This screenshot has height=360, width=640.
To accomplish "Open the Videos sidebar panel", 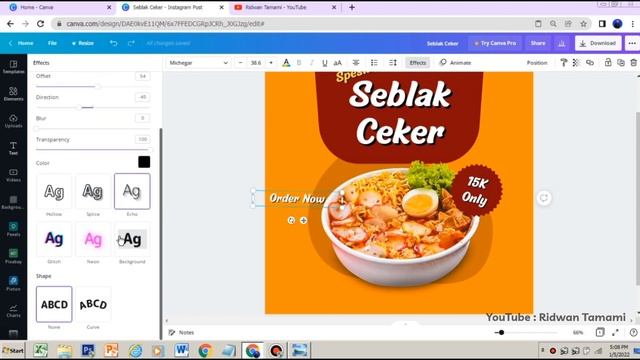I will pyautogui.click(x=13, y=175).
